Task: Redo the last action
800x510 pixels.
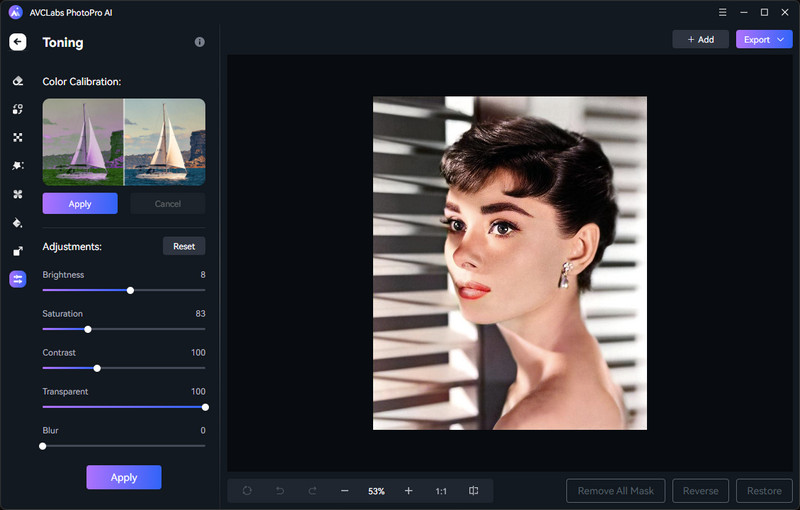Action: pos(312,491)
